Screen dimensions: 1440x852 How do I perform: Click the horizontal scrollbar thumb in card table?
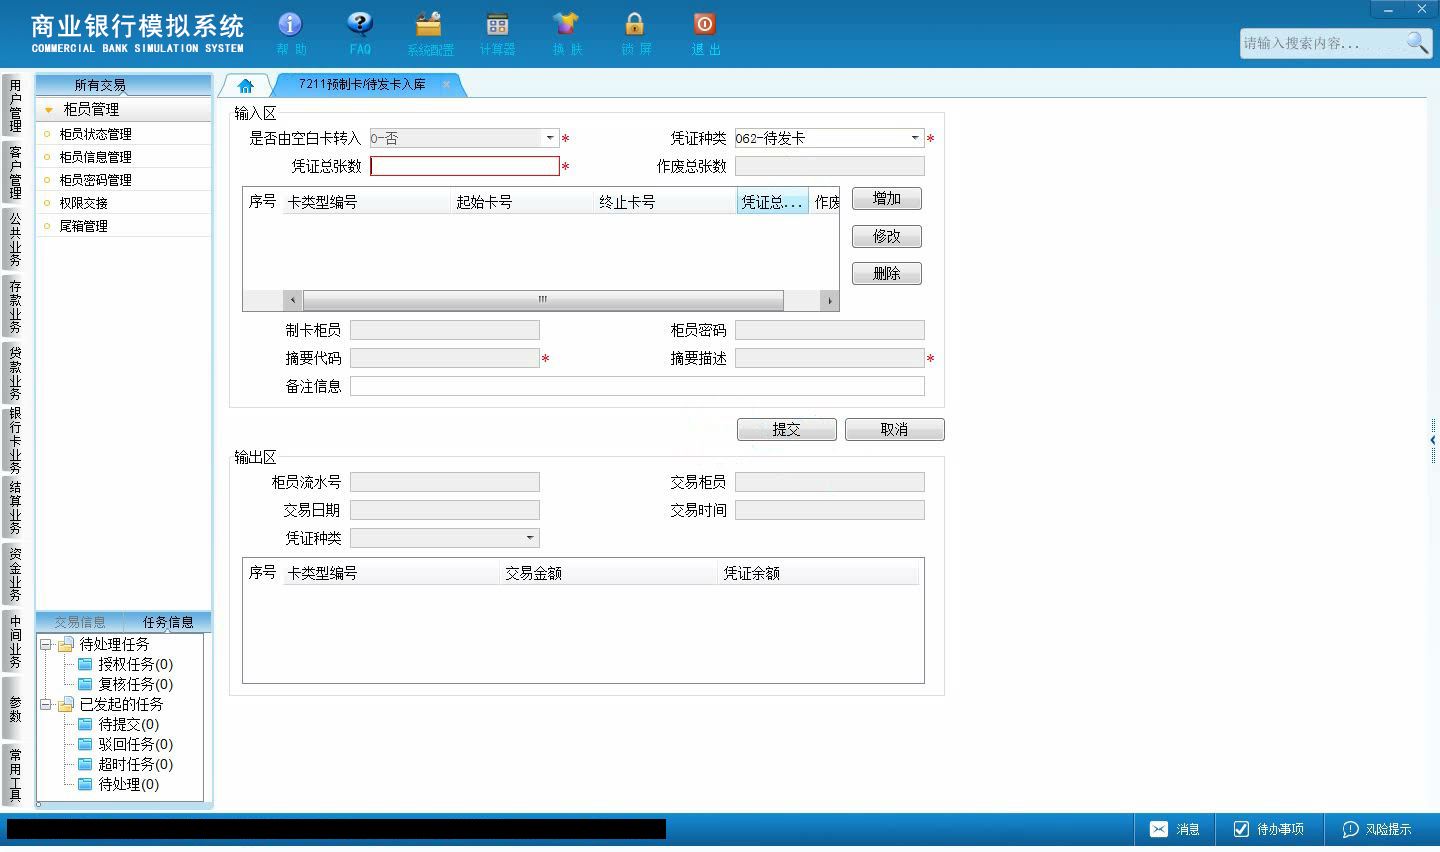pyautogui.click(x=543, y=300)
